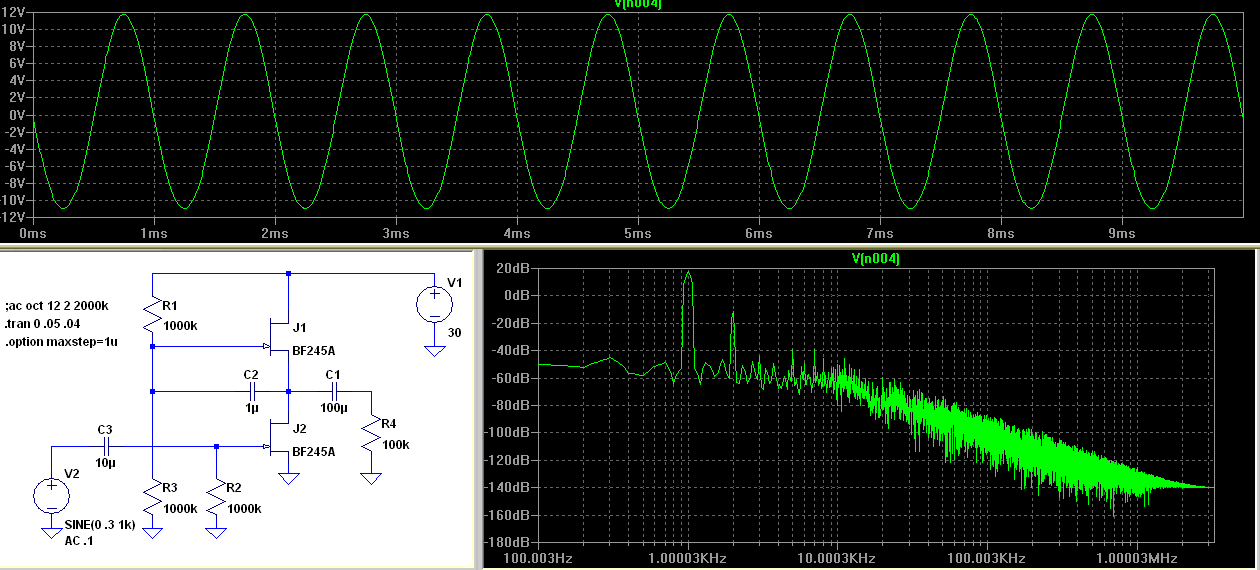
Task: Click the -100dB label on the FFT axis
Action: tap(508, 433)
